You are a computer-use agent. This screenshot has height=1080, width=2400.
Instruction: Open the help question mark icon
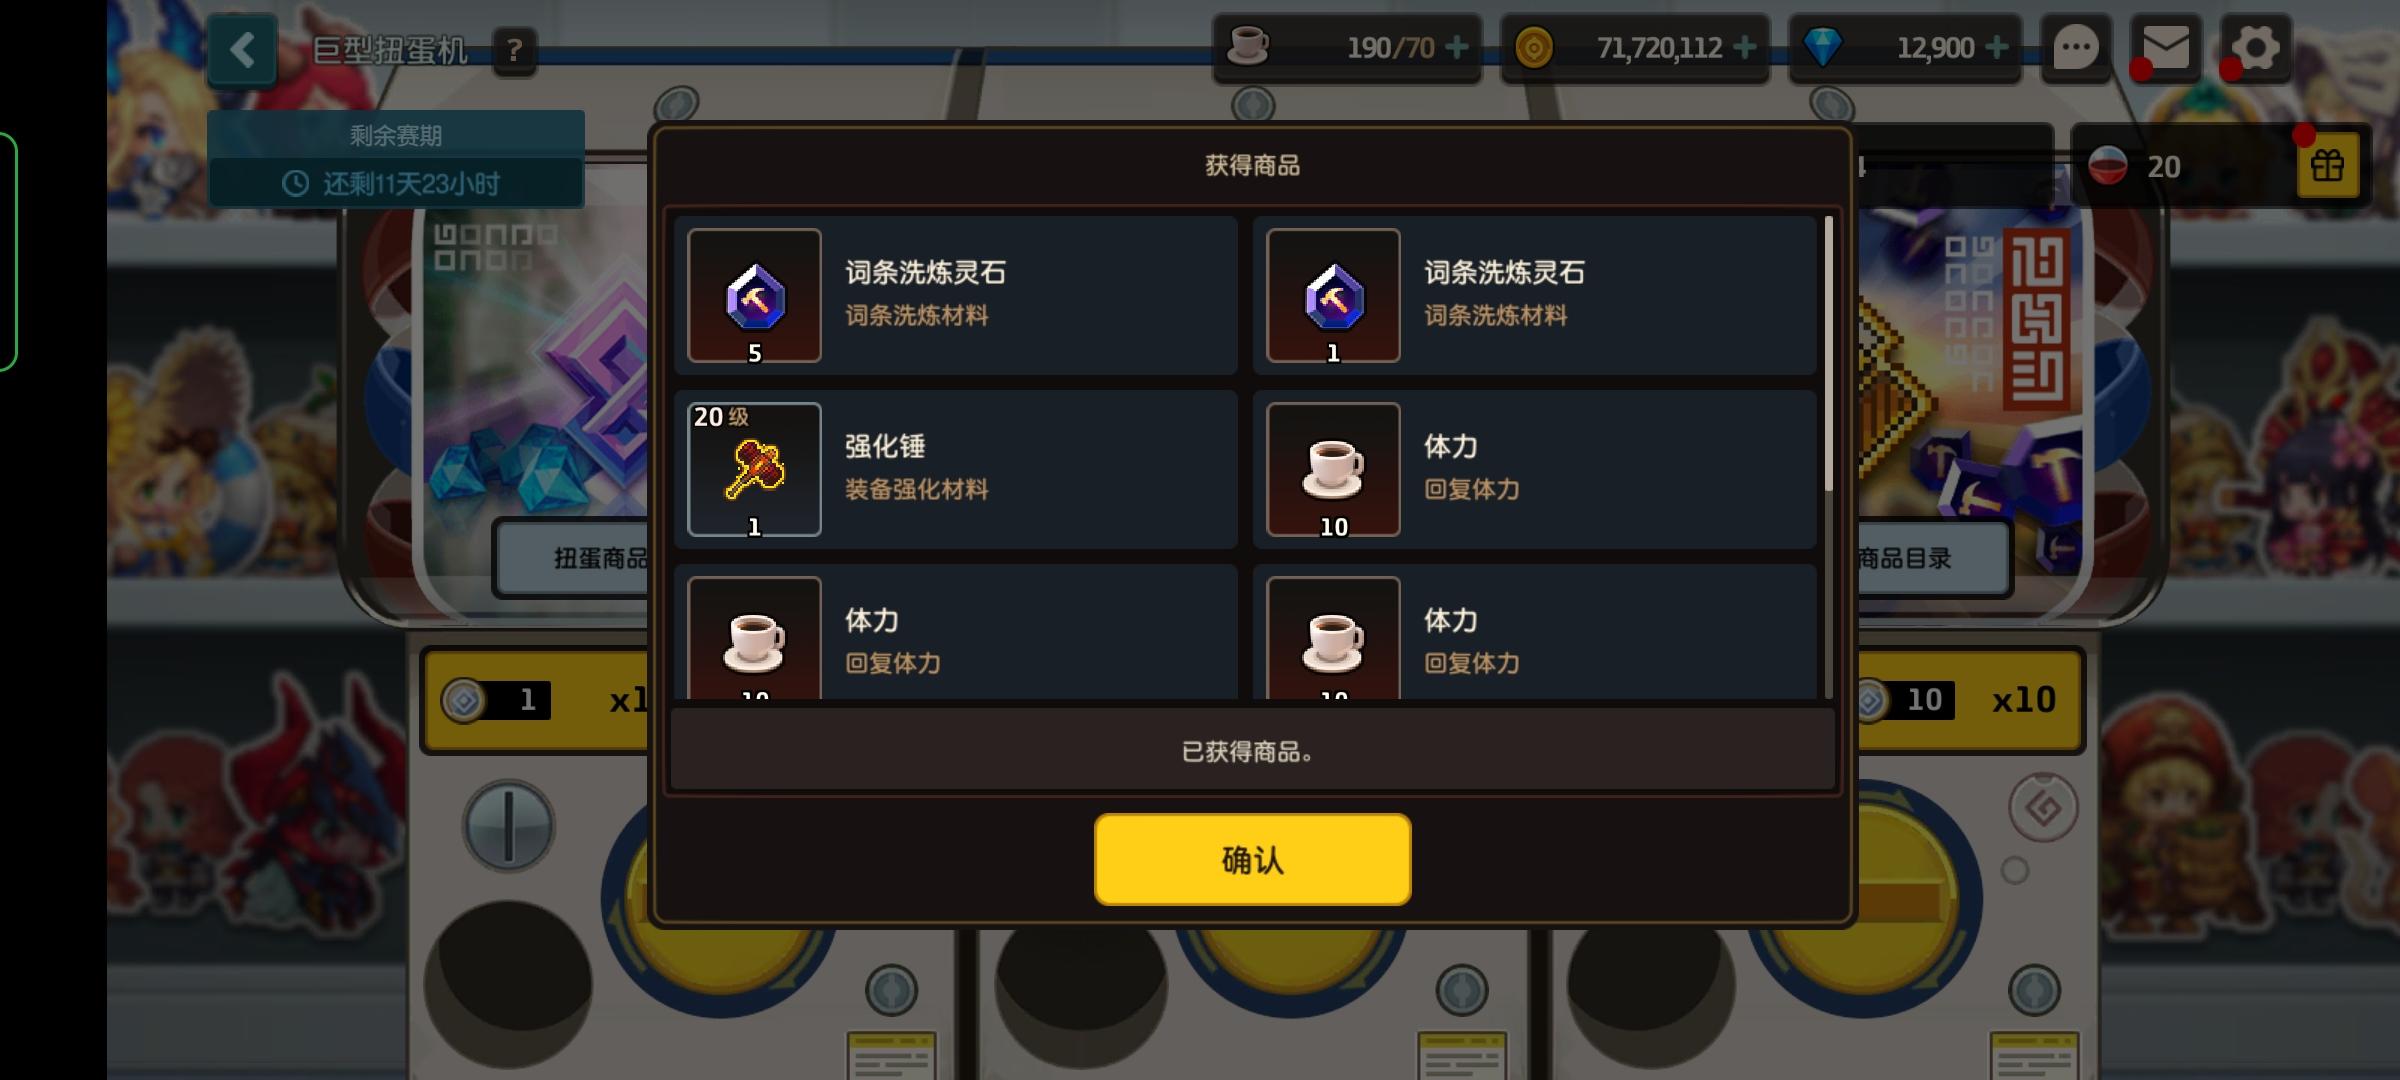(514, 50)
